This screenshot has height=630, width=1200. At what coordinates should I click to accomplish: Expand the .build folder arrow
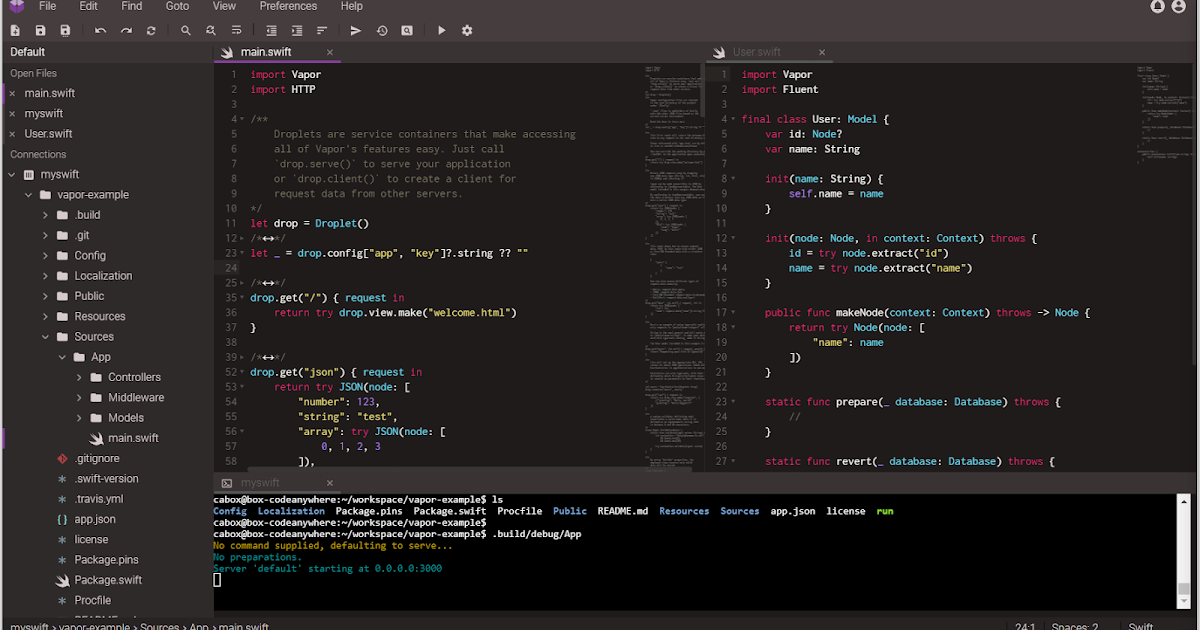[x=46, y=215]
